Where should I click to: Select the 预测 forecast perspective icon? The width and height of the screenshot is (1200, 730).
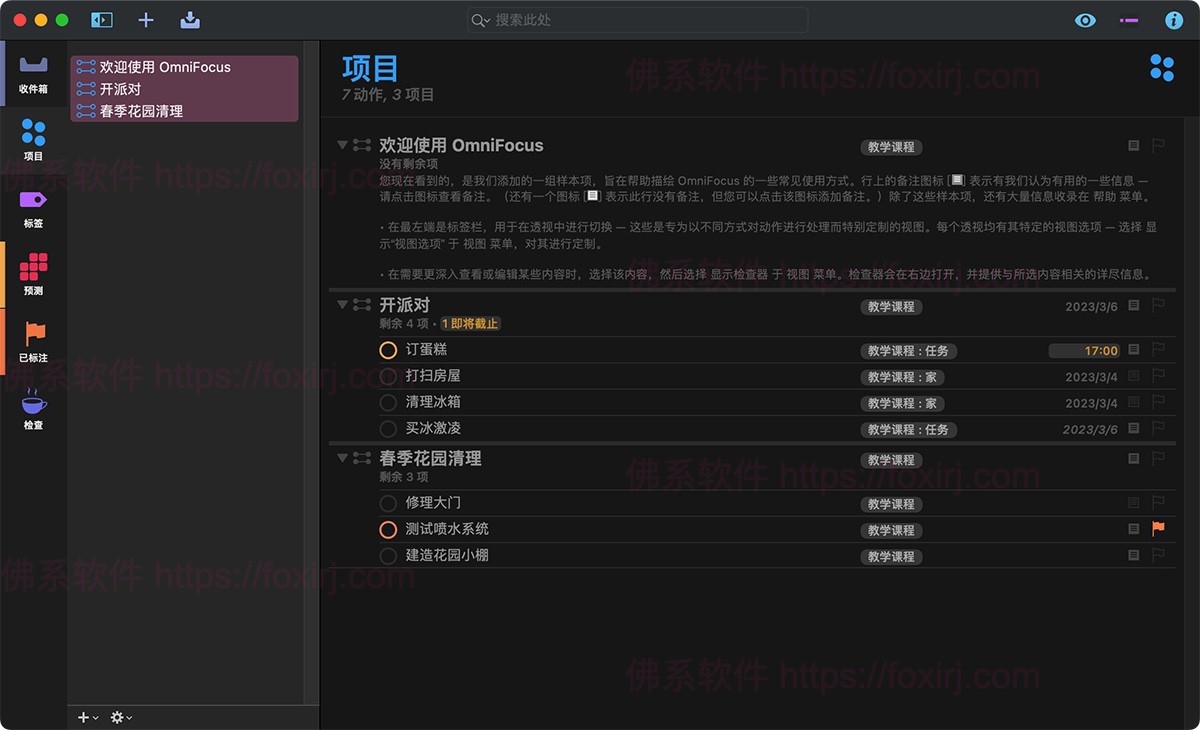point(33,268)
